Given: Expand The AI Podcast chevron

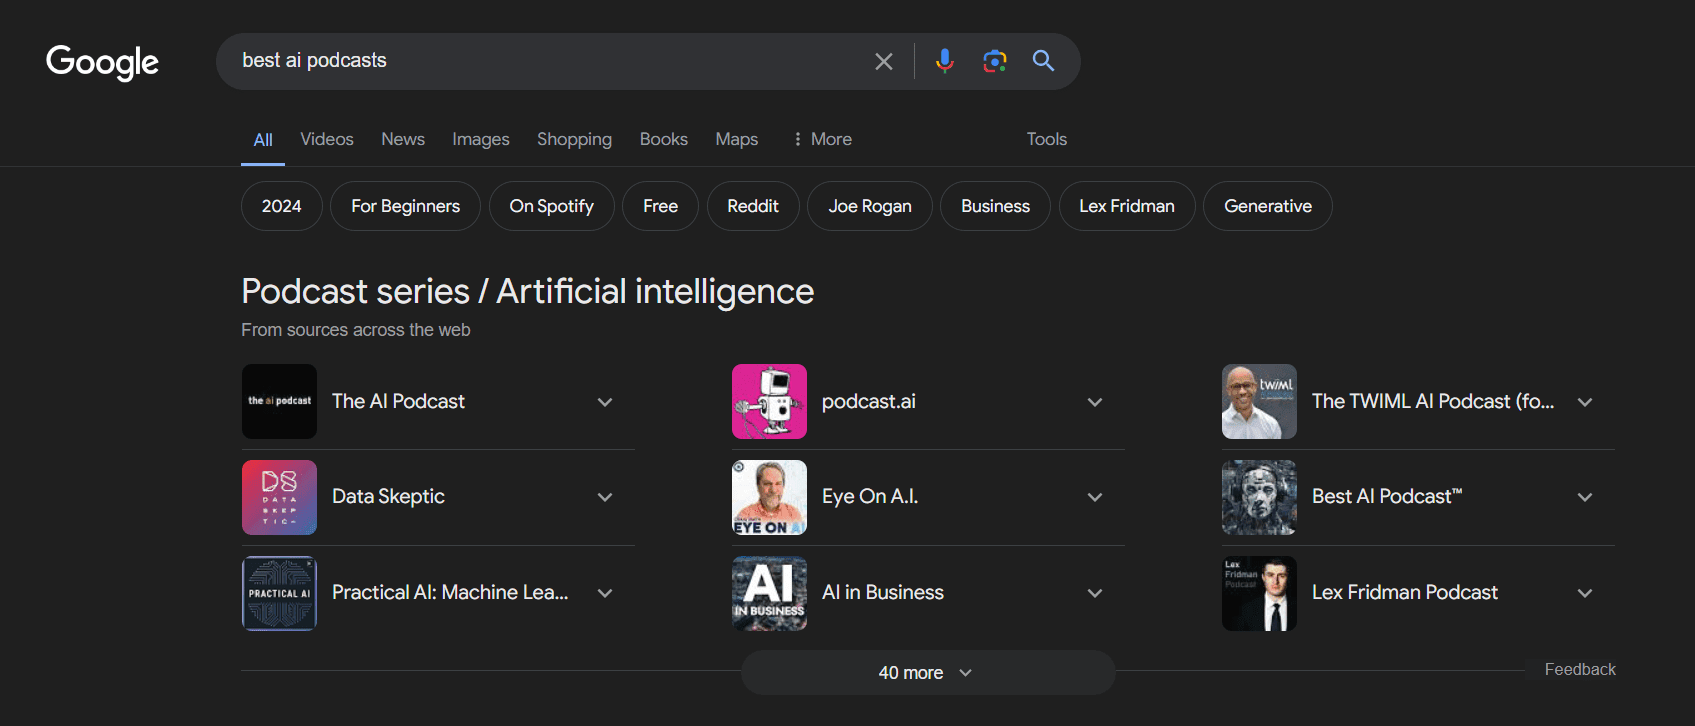Looking at the screenshot, I should (x=605, y=402).
